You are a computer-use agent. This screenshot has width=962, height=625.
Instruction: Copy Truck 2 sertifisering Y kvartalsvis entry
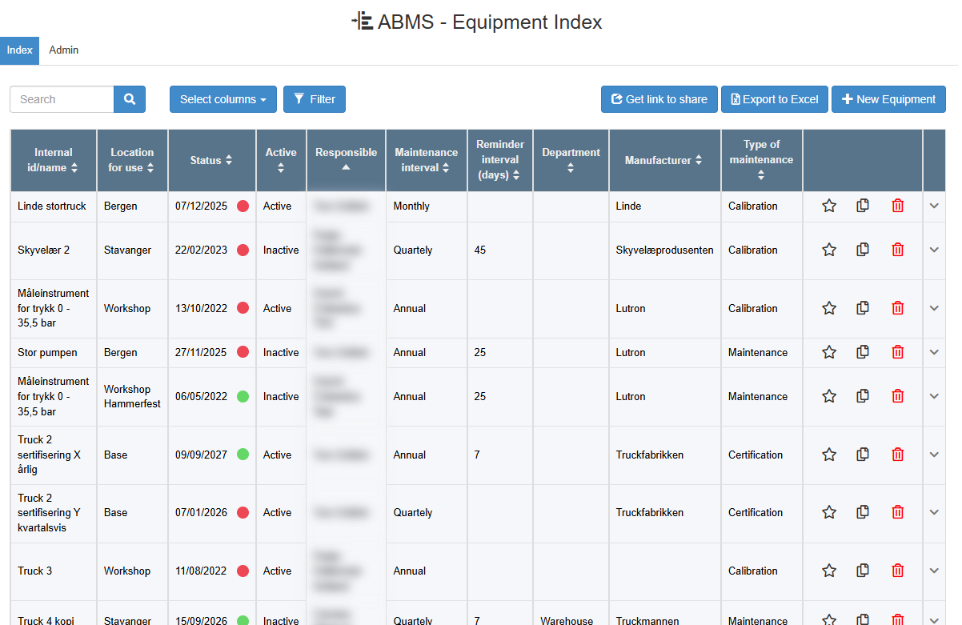click(x=863, y=512)
